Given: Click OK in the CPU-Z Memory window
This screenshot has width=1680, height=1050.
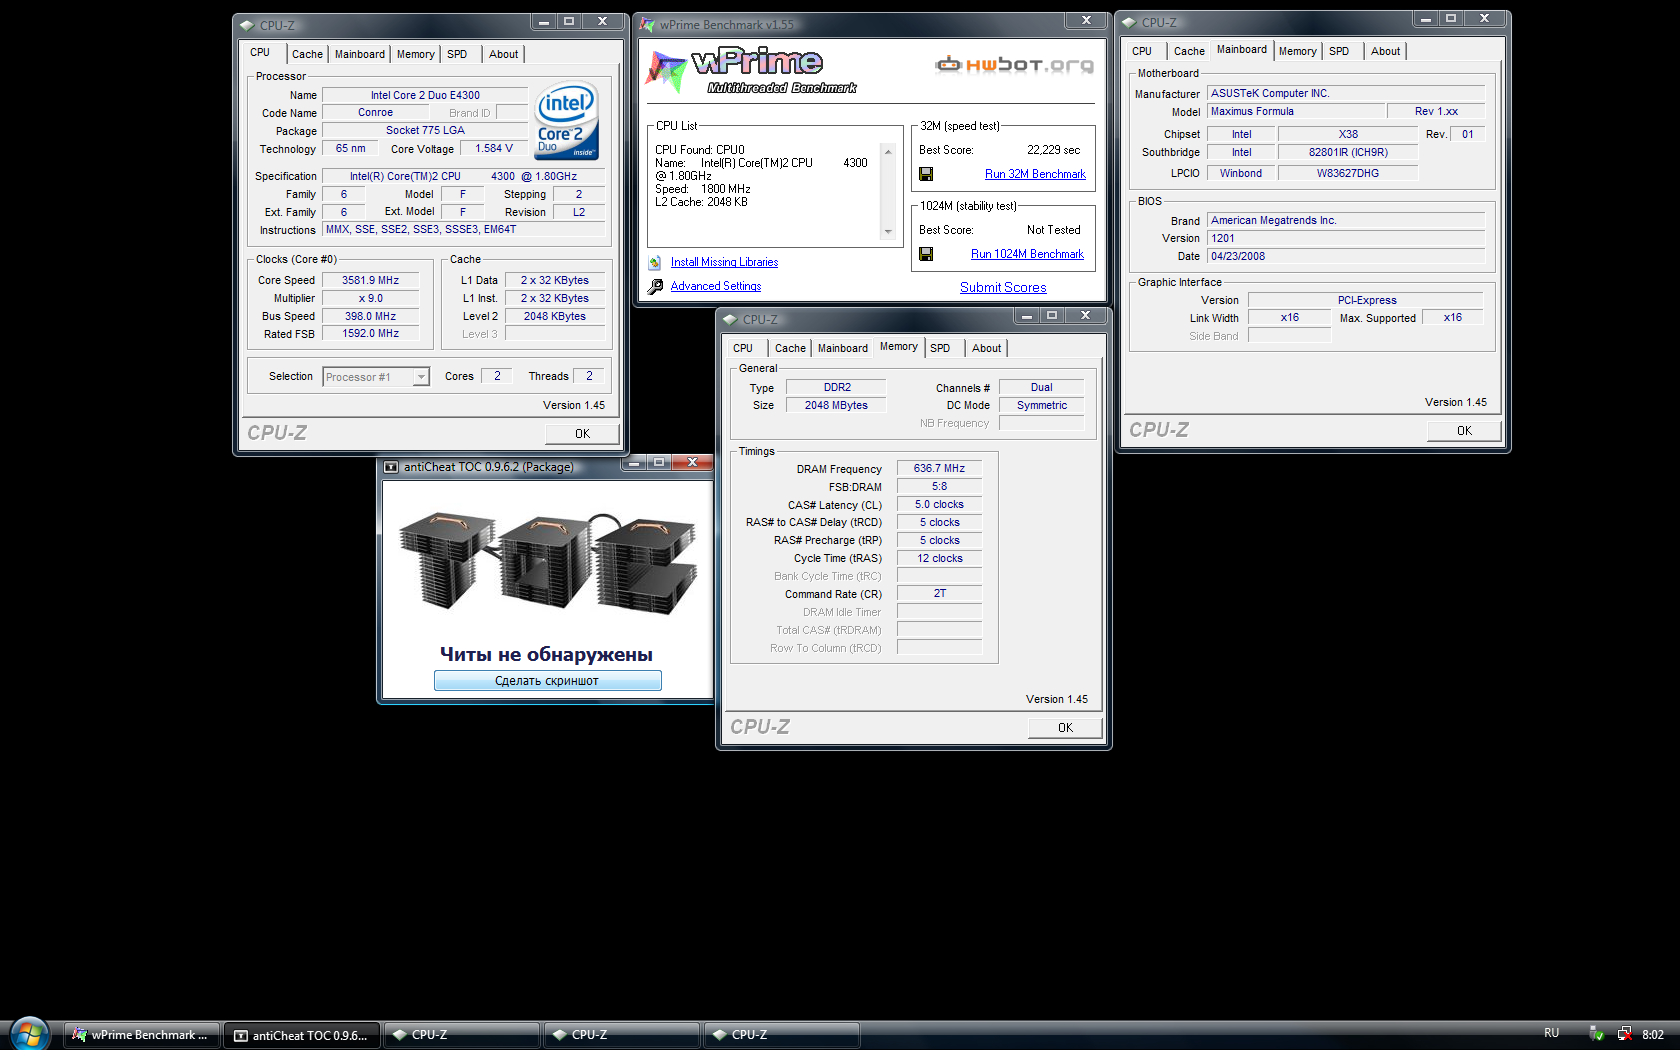Looking at the screenshot, I should [x=1065, y=728].
